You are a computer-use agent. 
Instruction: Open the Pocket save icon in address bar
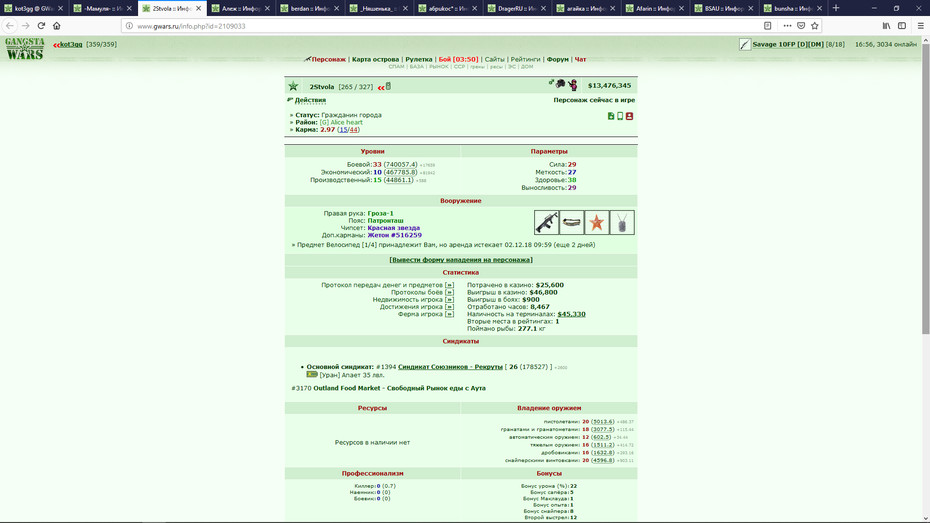pyautogui.click(x=801, y=25)
